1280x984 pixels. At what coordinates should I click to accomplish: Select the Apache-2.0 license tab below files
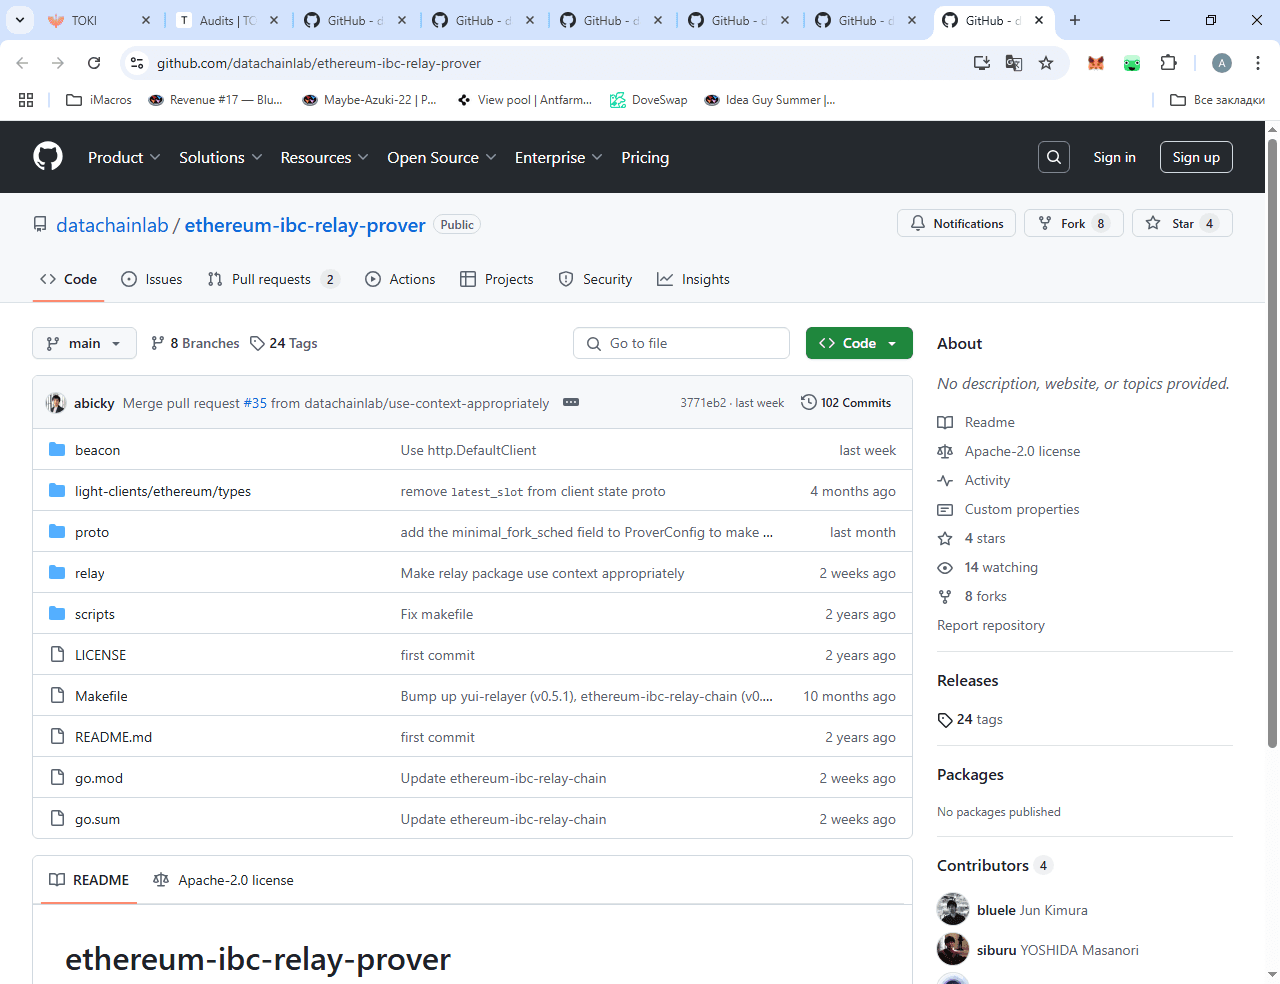click(223, 880)
